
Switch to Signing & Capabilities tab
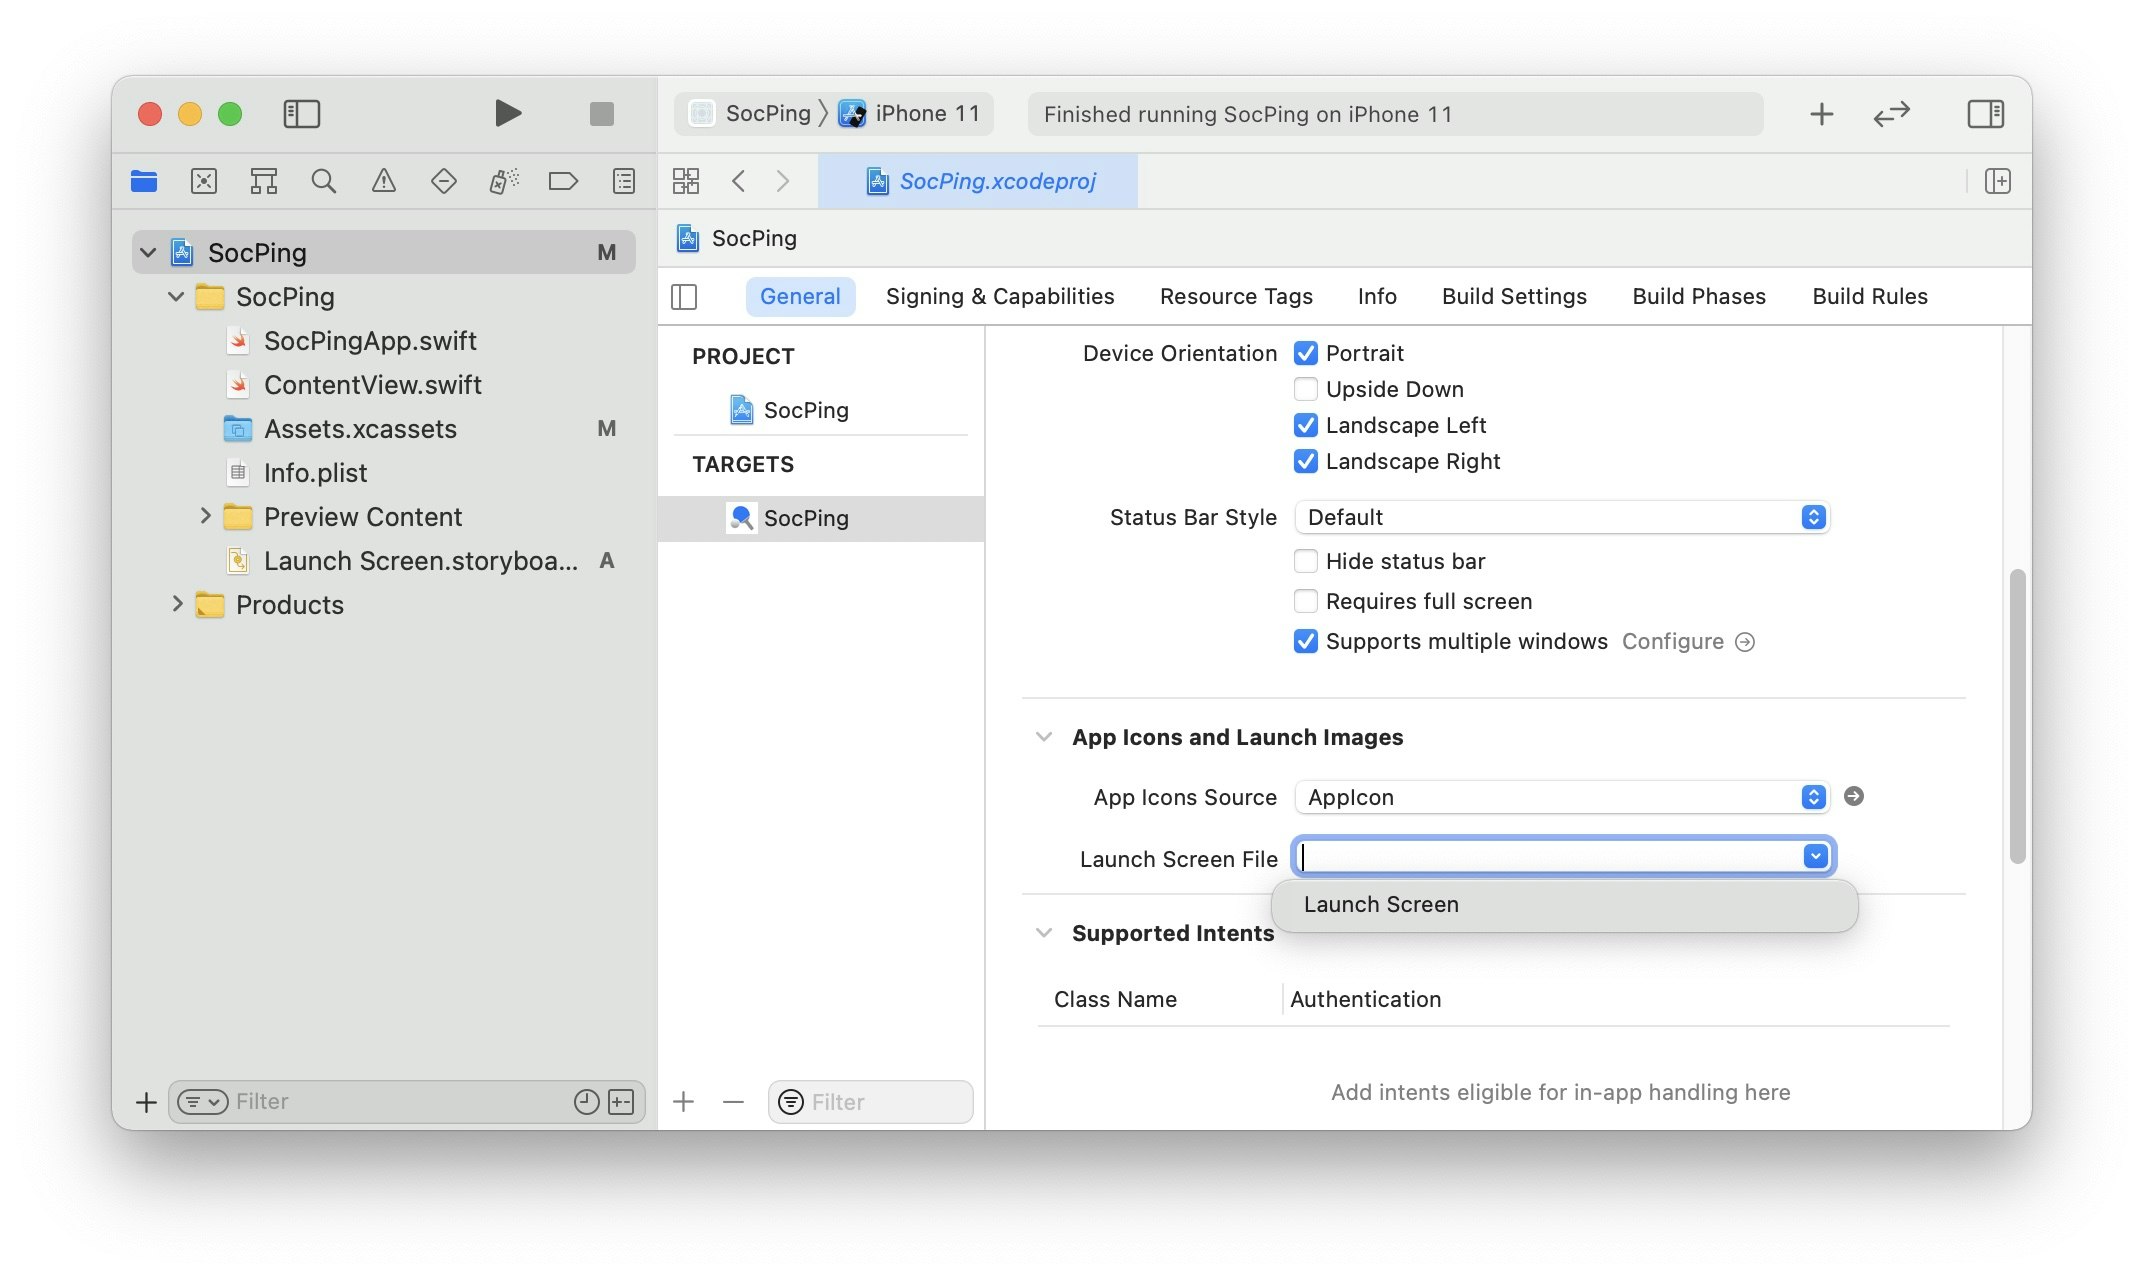coord(1000,297)
